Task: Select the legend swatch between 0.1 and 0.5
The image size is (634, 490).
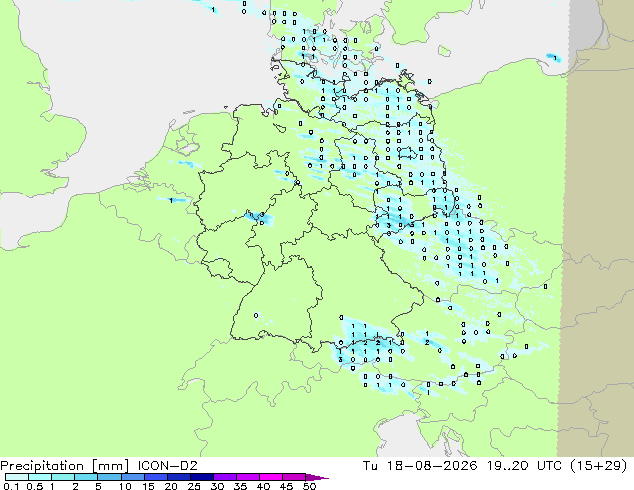Action: [x=17, y=477]
